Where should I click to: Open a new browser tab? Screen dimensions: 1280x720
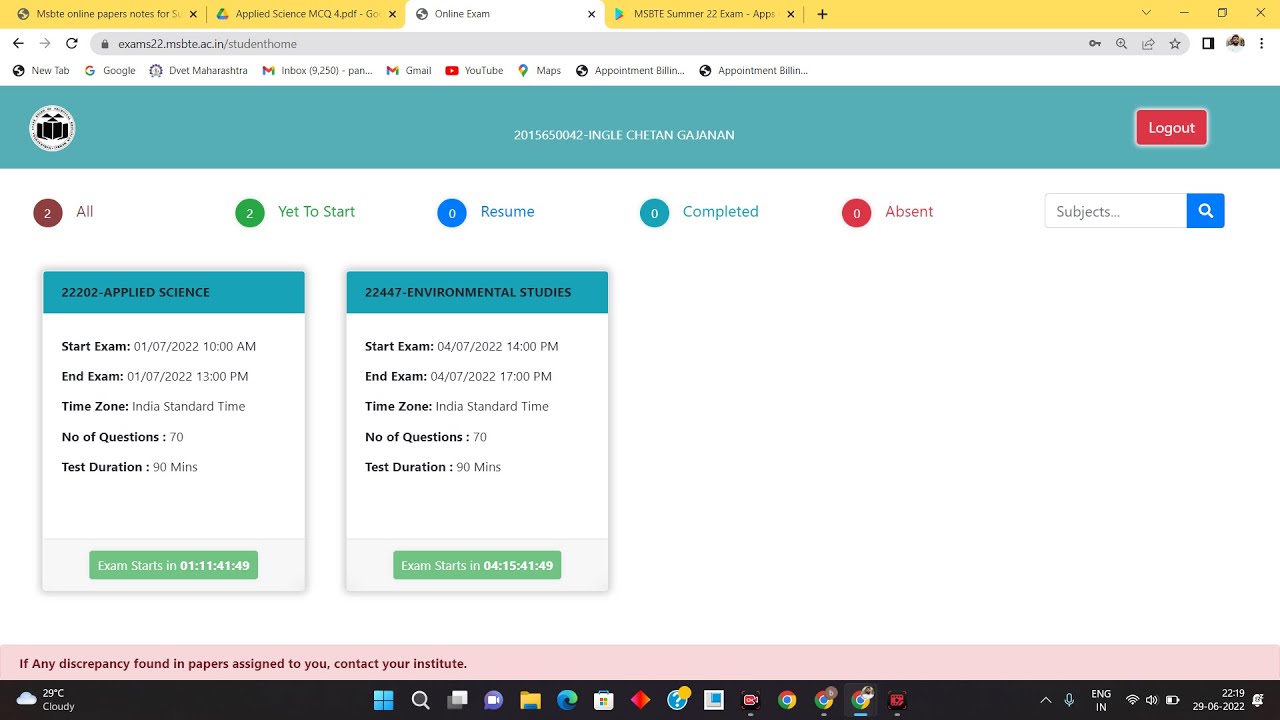coord(822,14)
